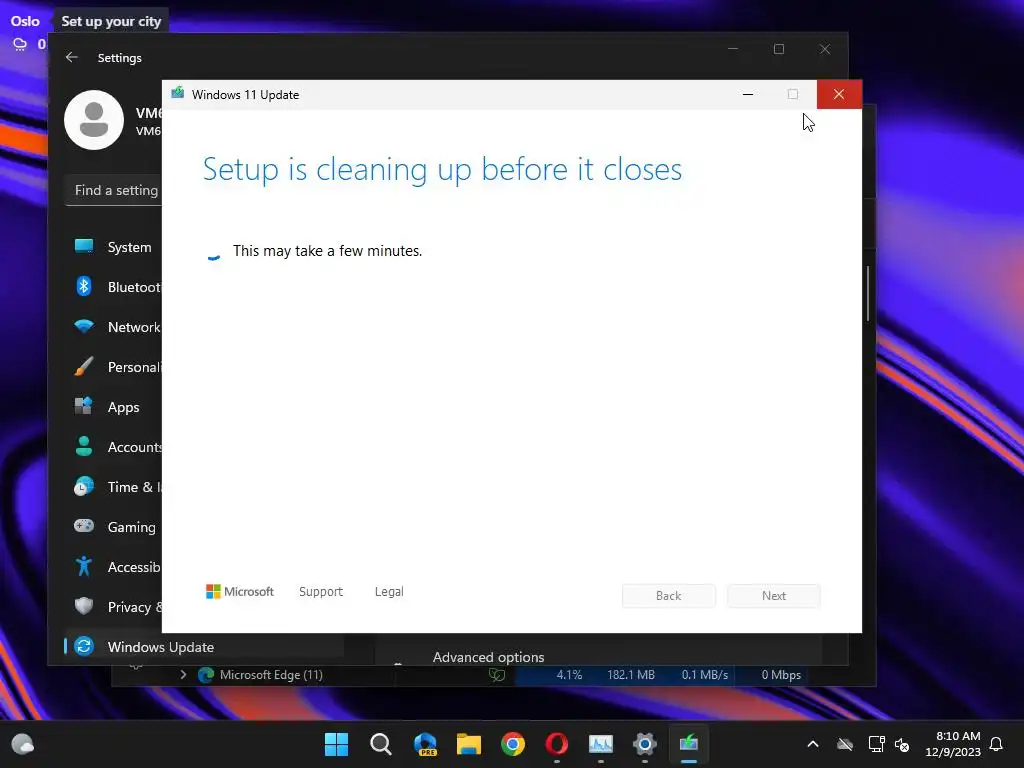
Task: Open Personalization via the paintbrush icon
Action: (x=84, y=366)
